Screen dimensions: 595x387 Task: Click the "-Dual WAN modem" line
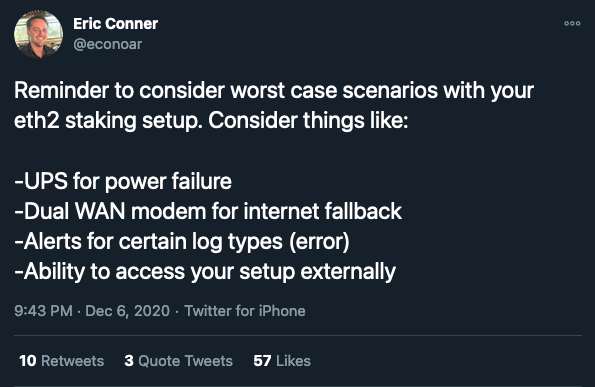pyautogui.click(x=208, y=211)
